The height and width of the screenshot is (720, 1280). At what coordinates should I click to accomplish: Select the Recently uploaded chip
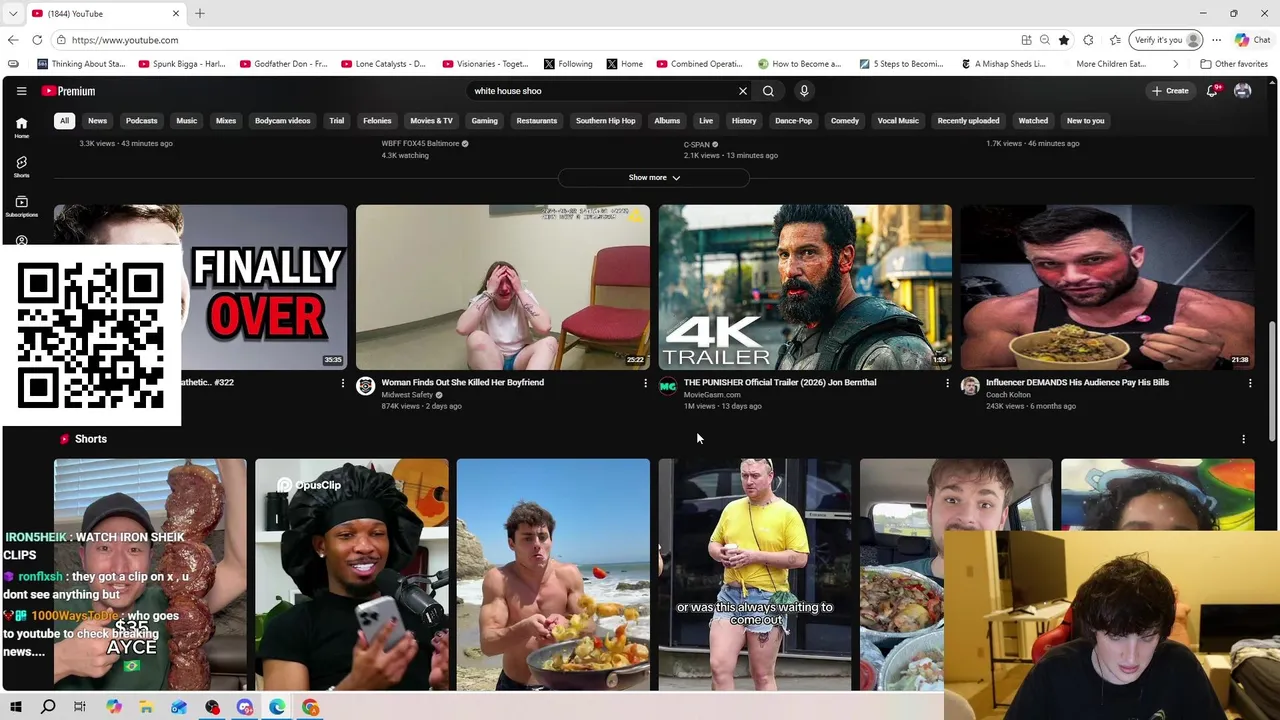click(x=968, y=121)
